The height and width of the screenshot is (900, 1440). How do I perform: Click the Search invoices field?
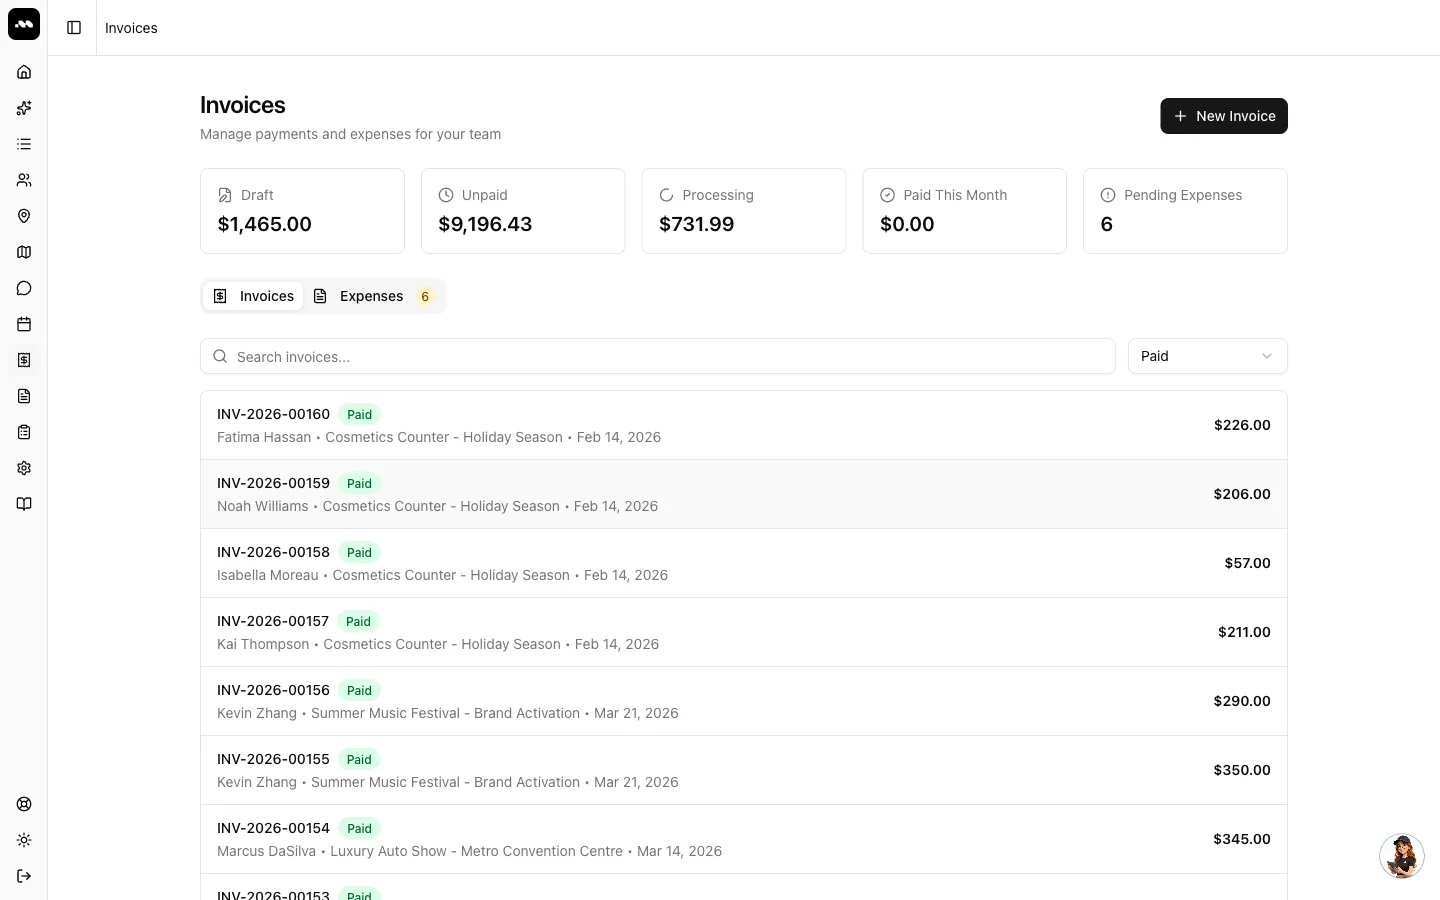click(x=658, y=356)
